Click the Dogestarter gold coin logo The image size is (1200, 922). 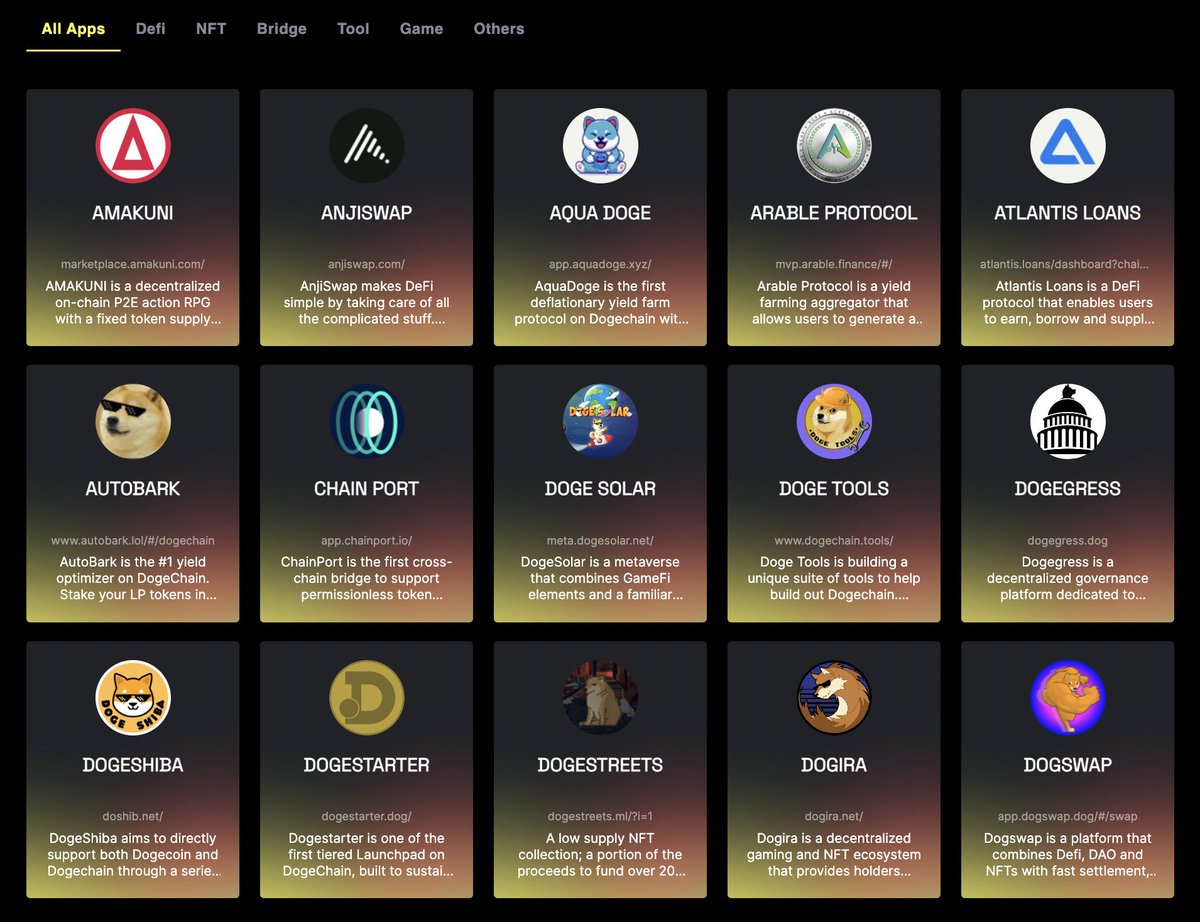point(367,698)
